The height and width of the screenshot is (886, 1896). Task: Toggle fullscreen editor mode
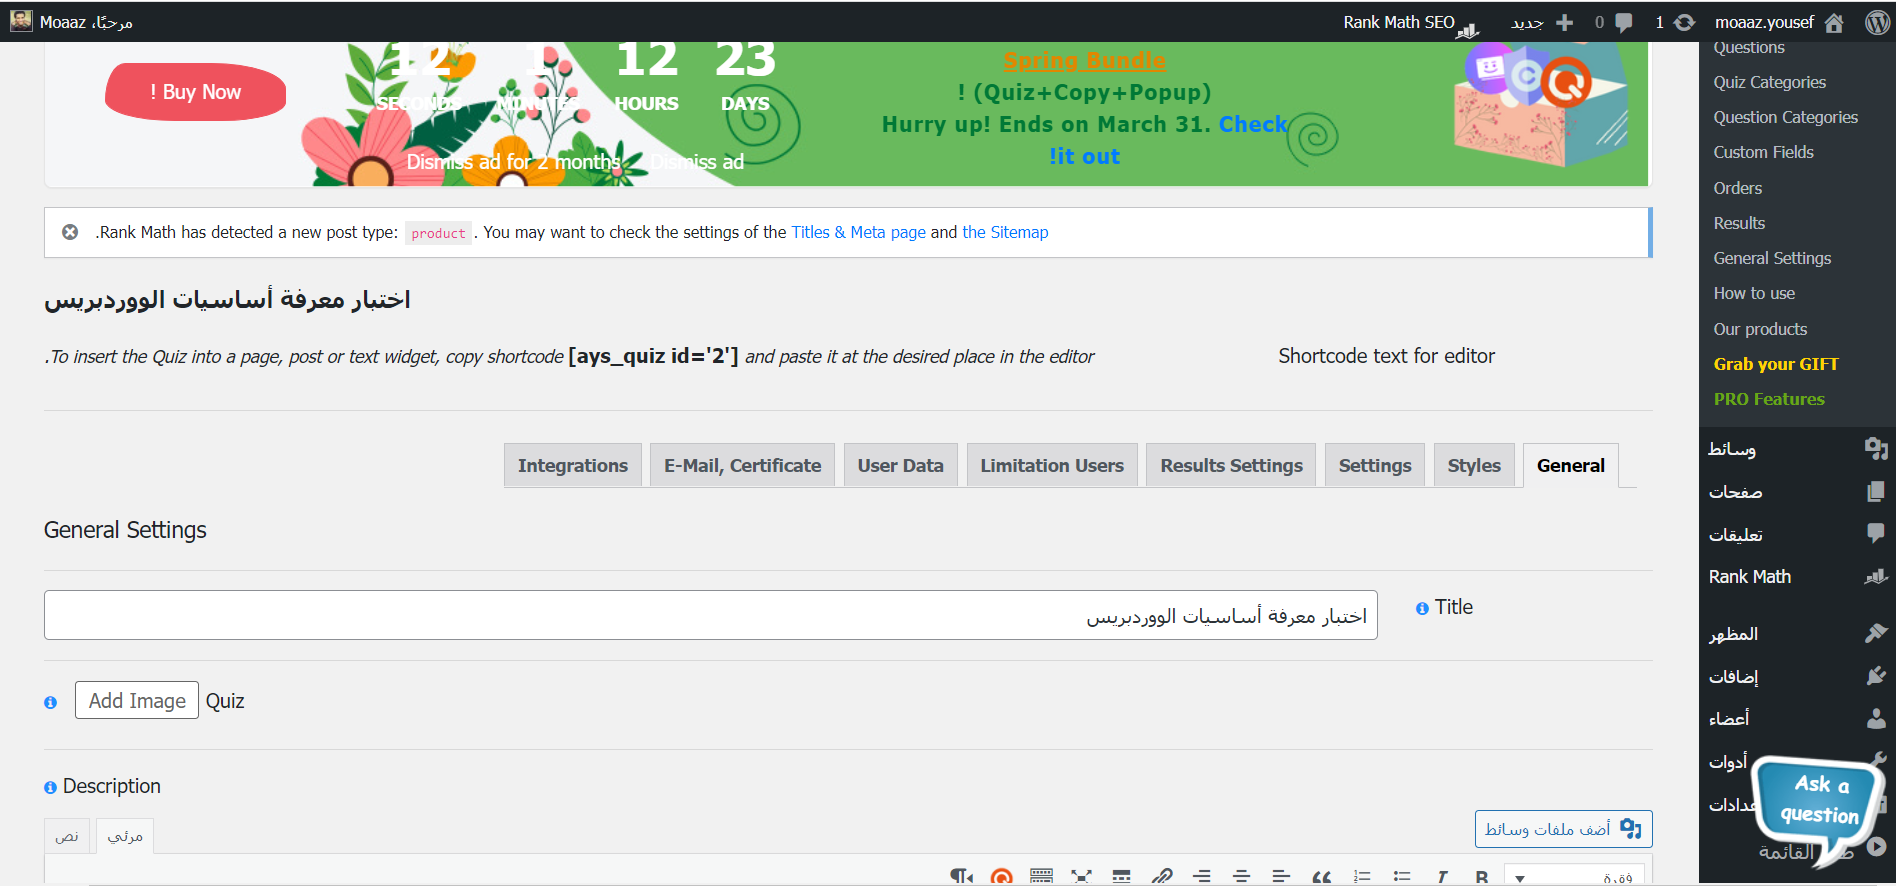[1081, 877]
